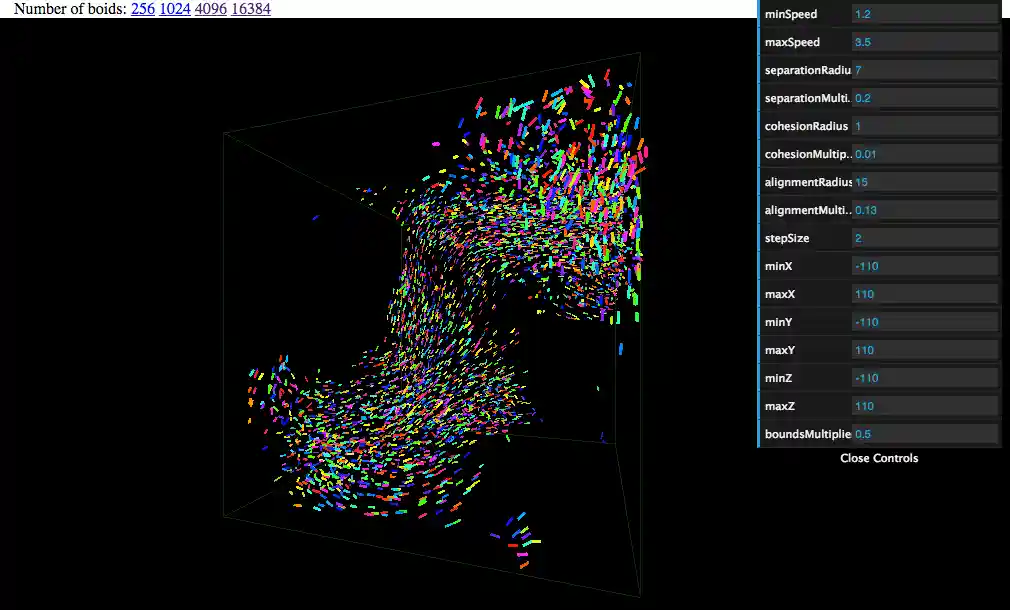
Task: Click the minY input field
Action: coord(924,323)
